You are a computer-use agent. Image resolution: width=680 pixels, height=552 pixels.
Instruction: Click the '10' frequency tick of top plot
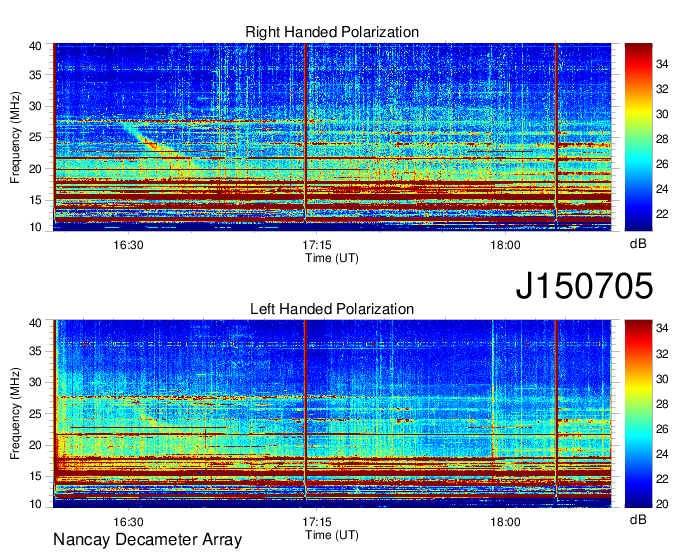[35, 227]
